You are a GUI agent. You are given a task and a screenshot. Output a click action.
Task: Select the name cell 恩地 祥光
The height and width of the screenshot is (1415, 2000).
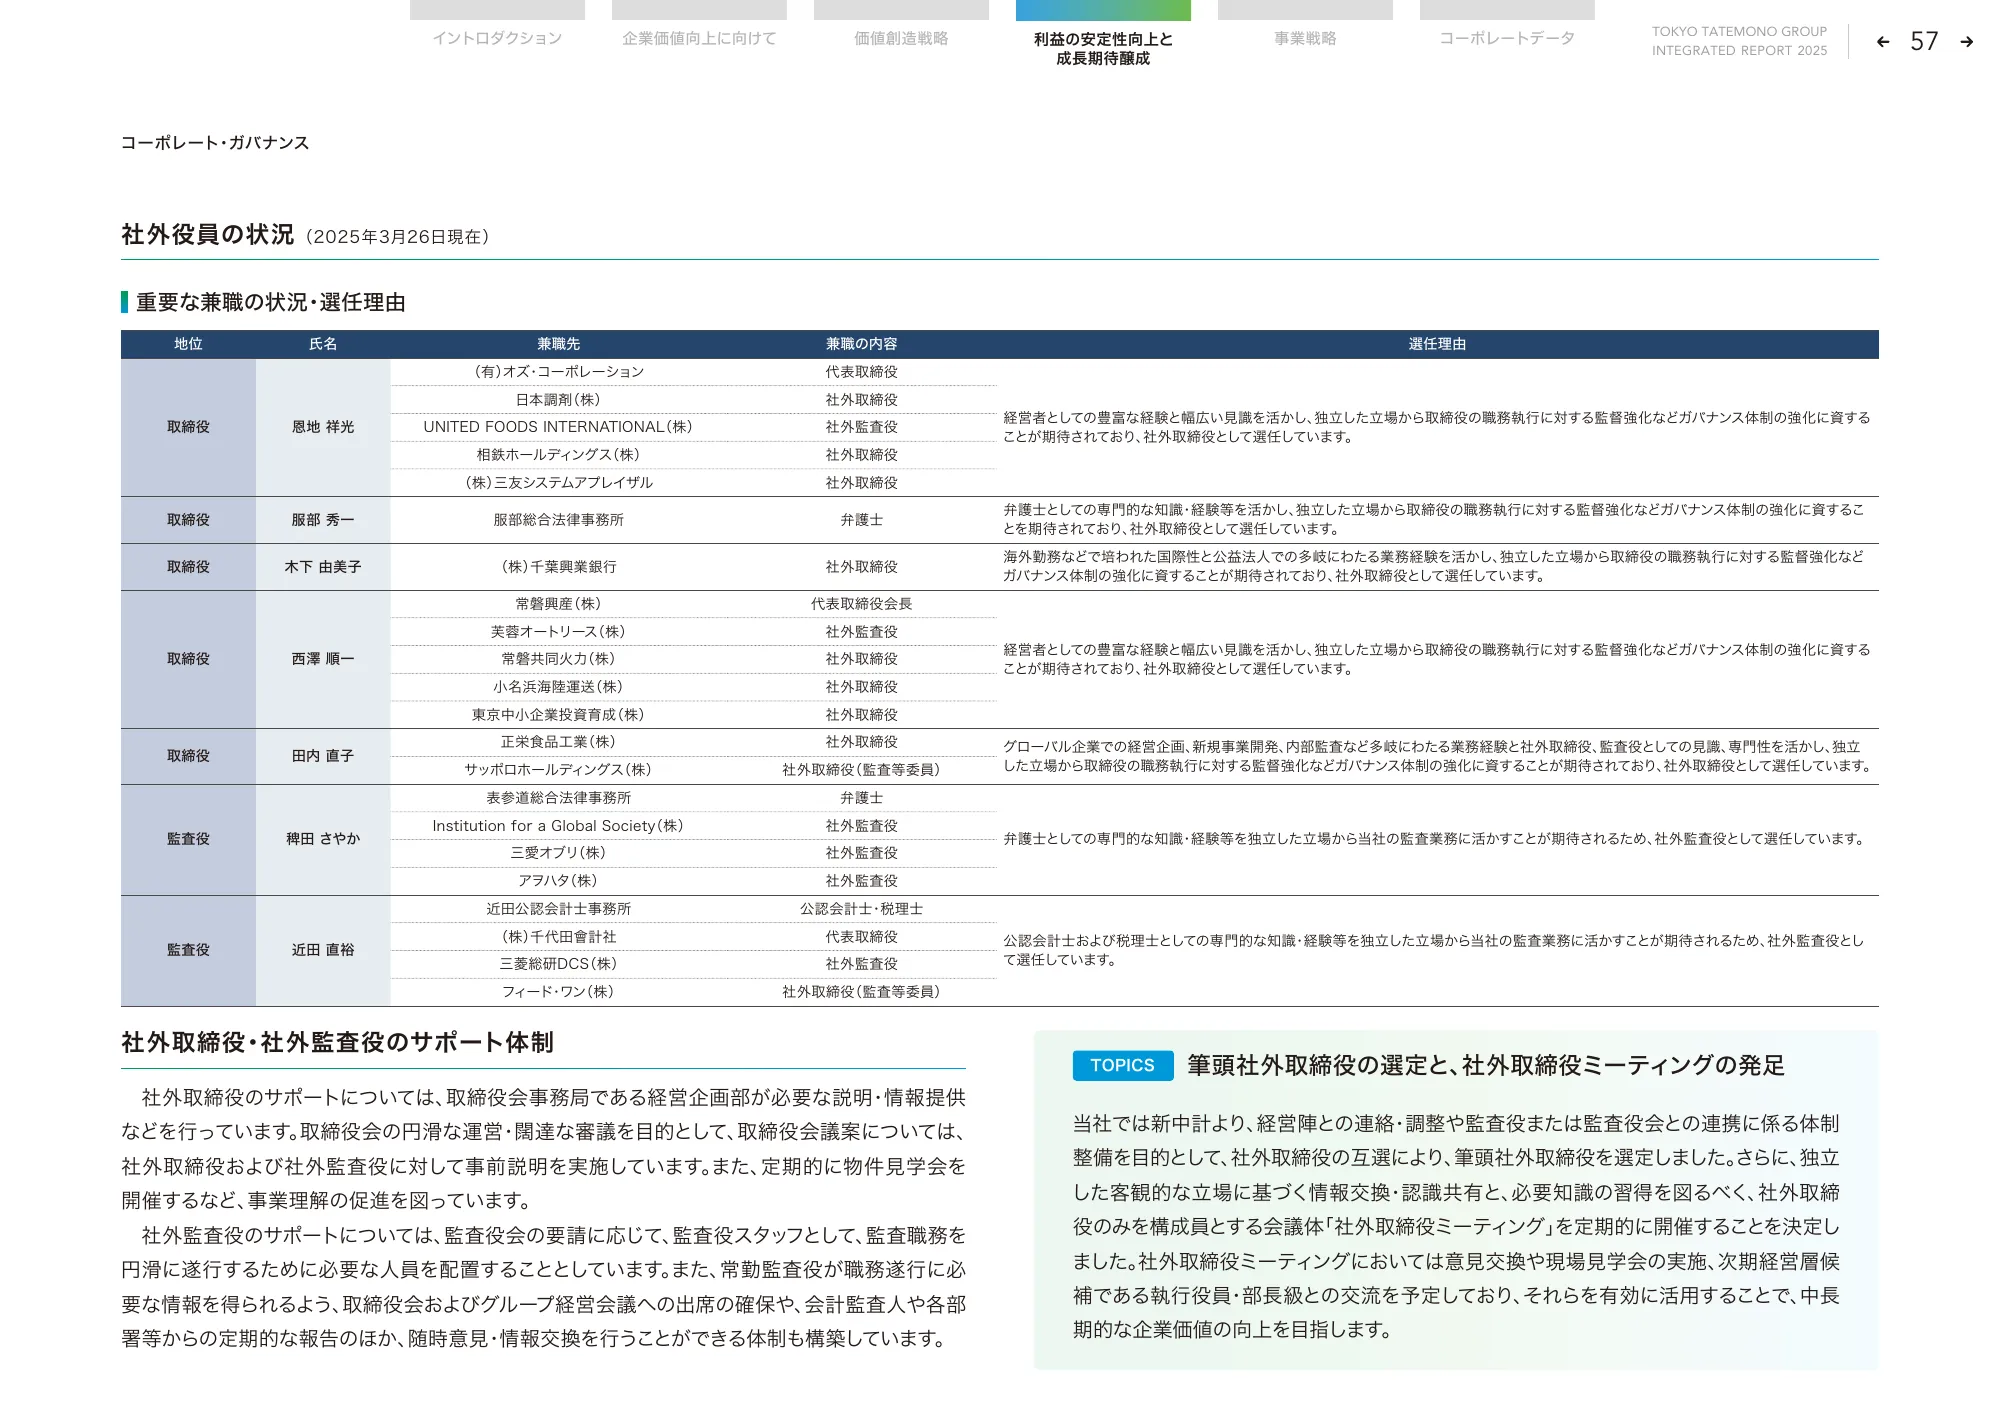click(x=323, y=427)
